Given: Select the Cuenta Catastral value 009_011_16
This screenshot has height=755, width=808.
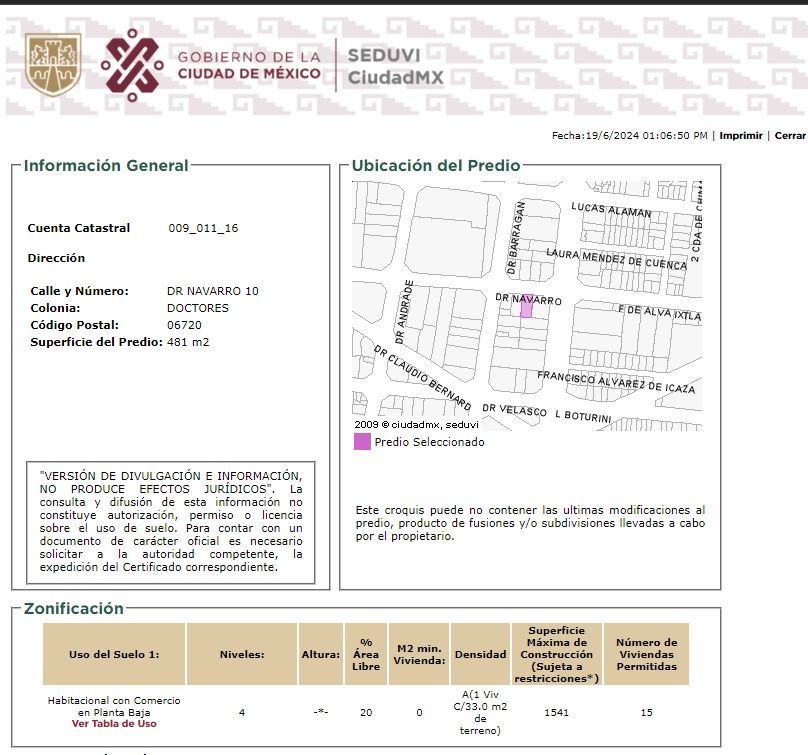Looking at the screenshot, I should 203,228.
